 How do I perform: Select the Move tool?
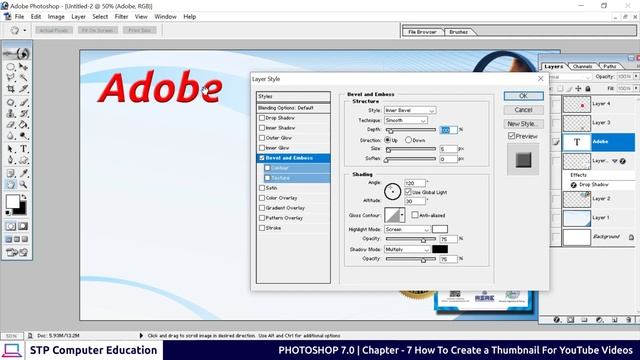tap(23, 67)
